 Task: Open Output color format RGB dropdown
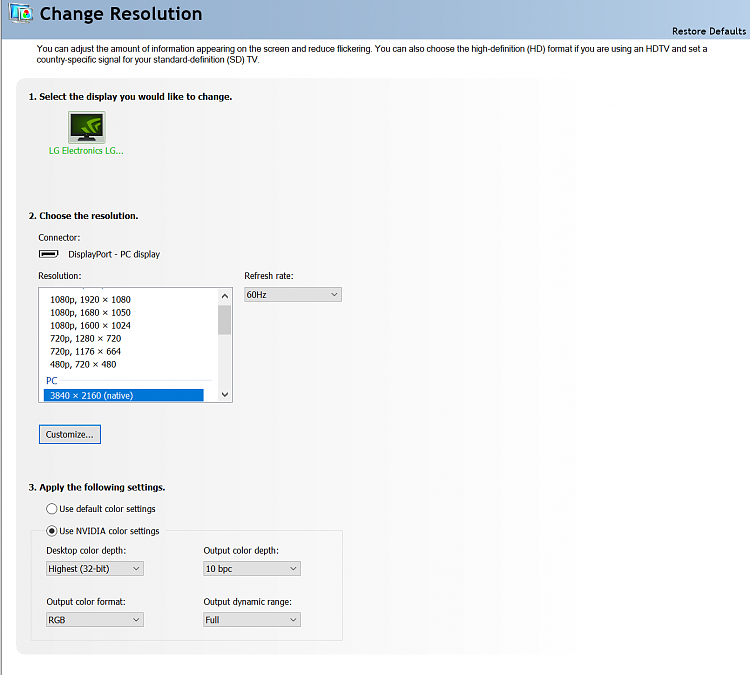pyautogui.click(x=95, y=620)
